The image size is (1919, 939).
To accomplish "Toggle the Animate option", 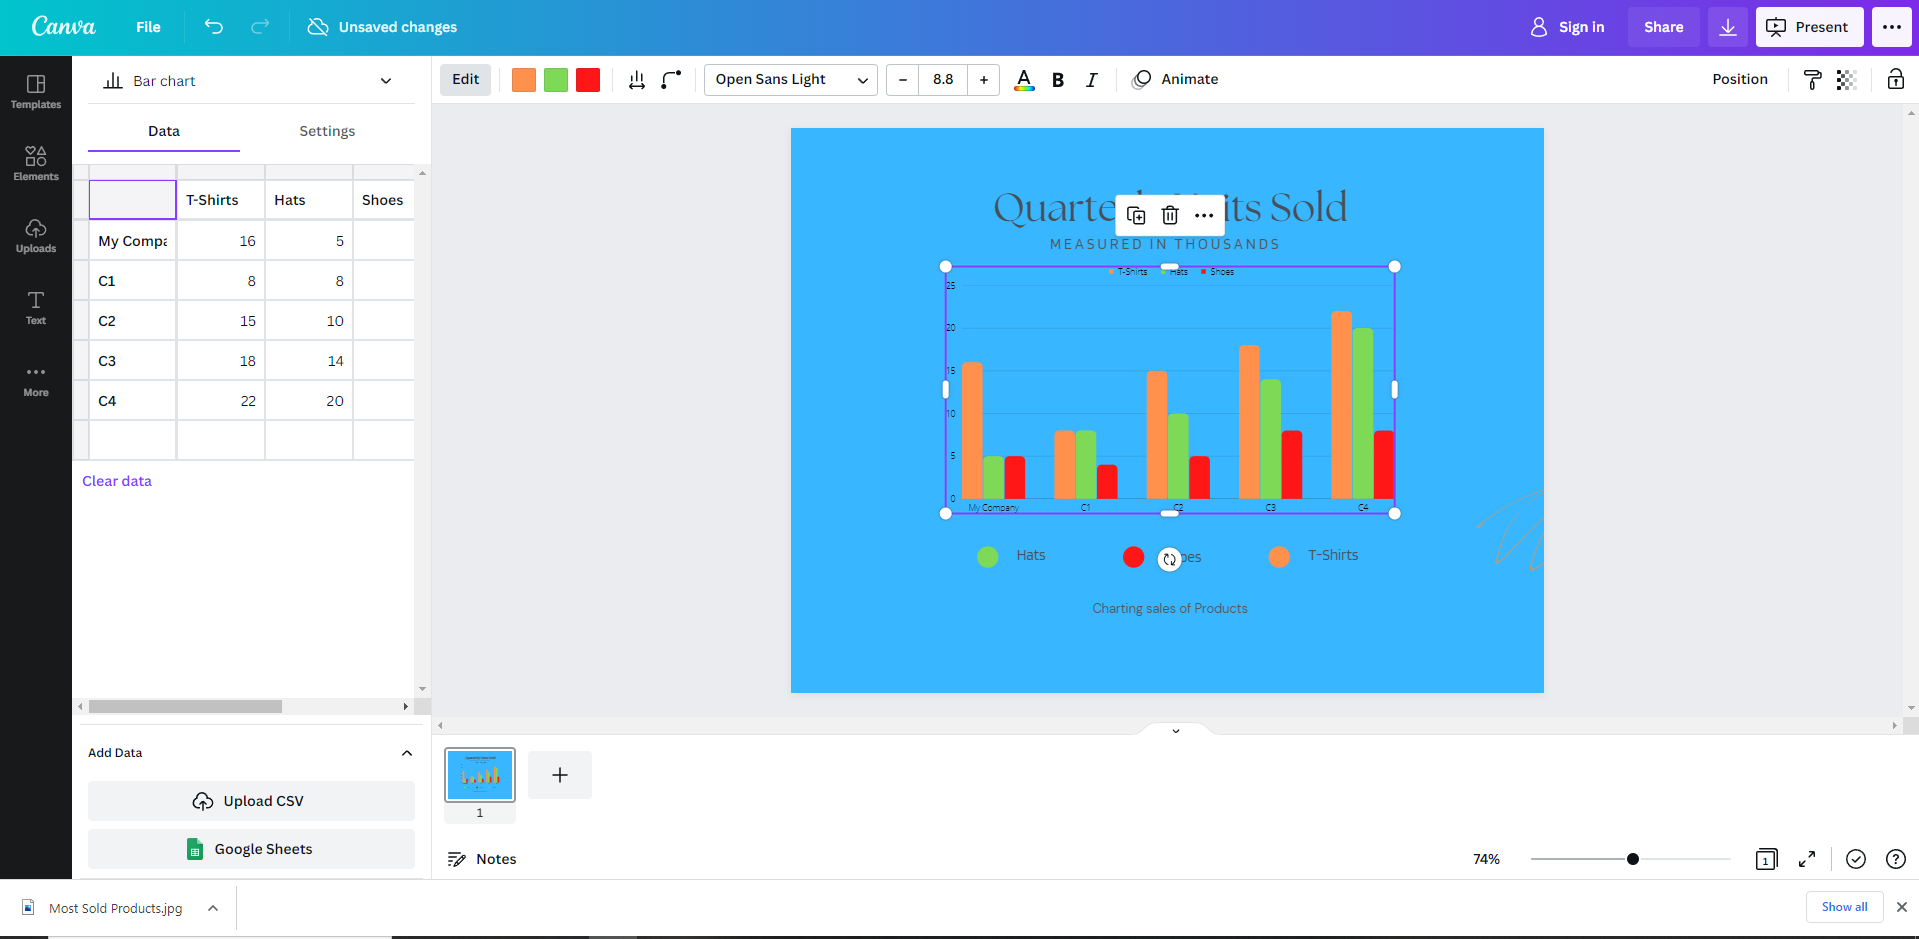I will [x=1175, y=79].
